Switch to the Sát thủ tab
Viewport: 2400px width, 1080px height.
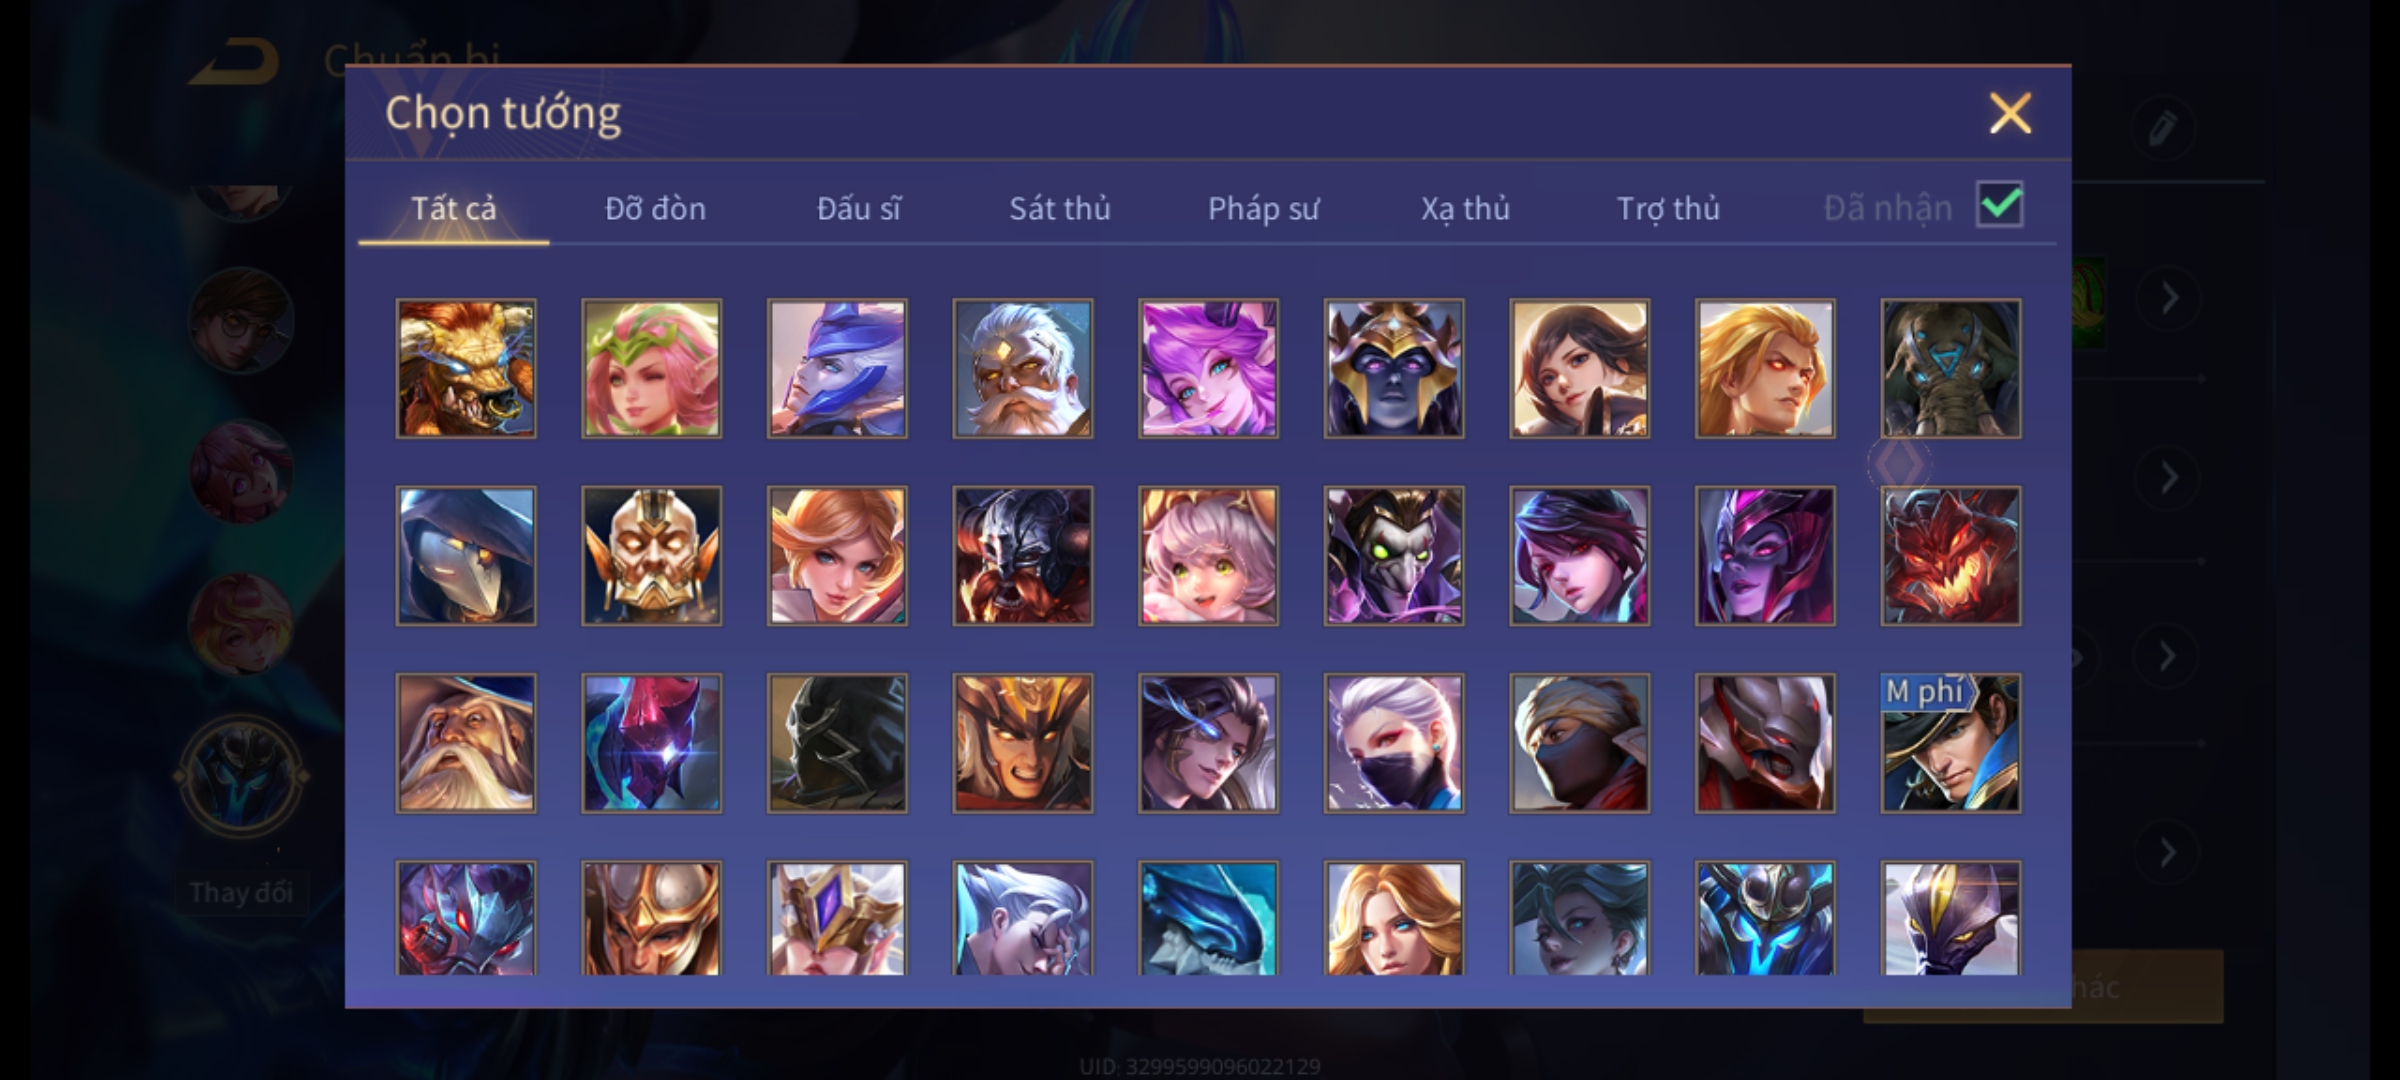pos(1059,208)
